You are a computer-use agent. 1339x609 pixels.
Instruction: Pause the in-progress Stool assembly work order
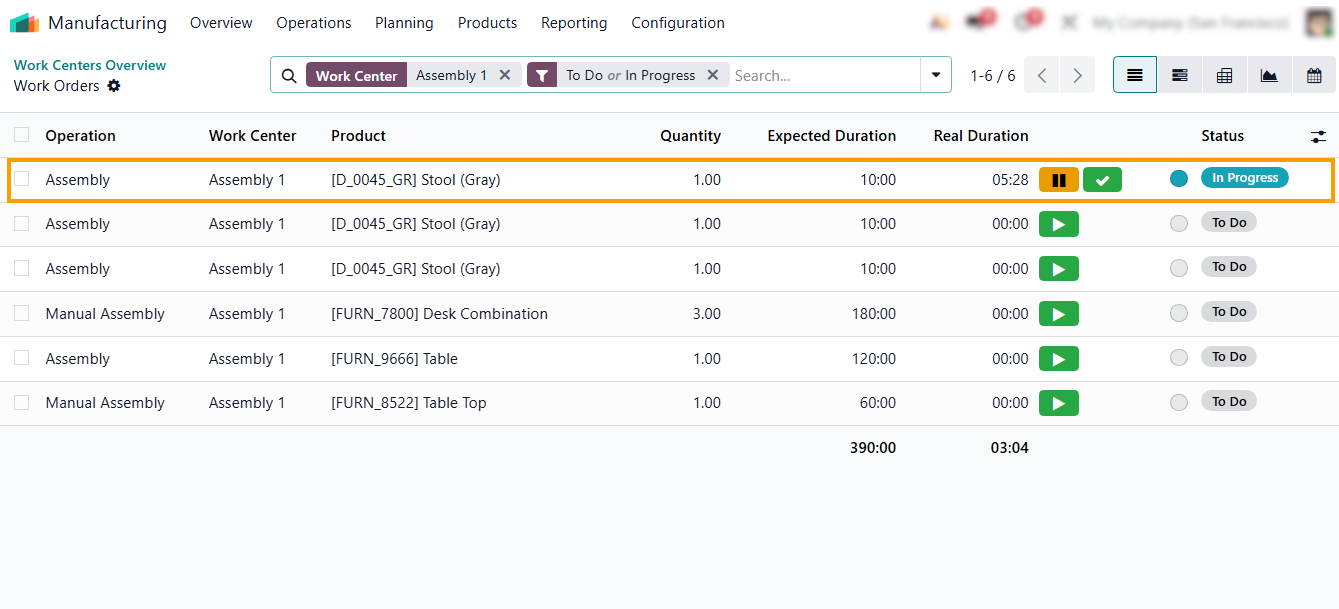[1058, 180]
